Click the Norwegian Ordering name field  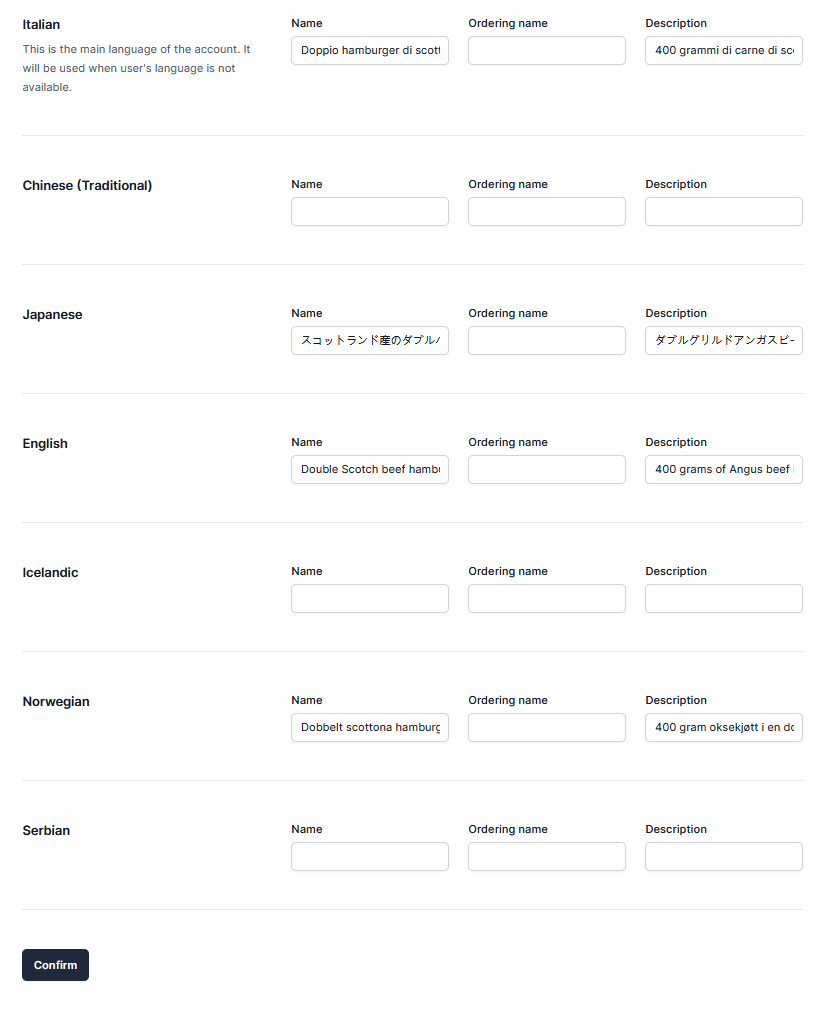pyautogui.click(x=547, y=727)
